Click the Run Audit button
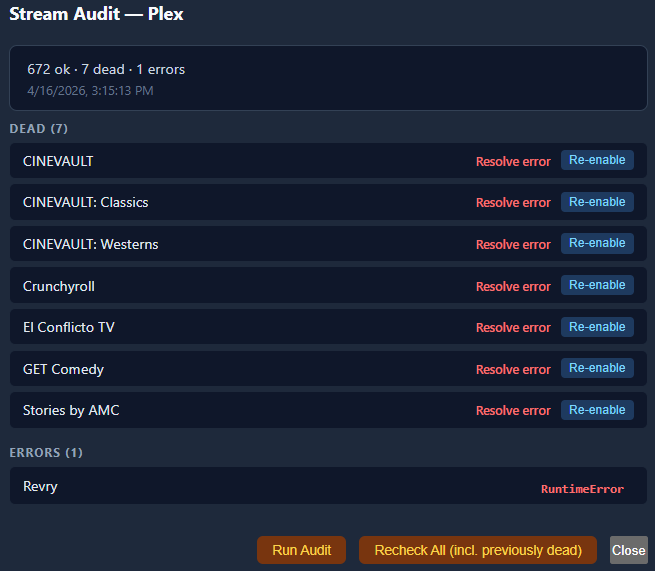The image size is (655, 571). 301,550
